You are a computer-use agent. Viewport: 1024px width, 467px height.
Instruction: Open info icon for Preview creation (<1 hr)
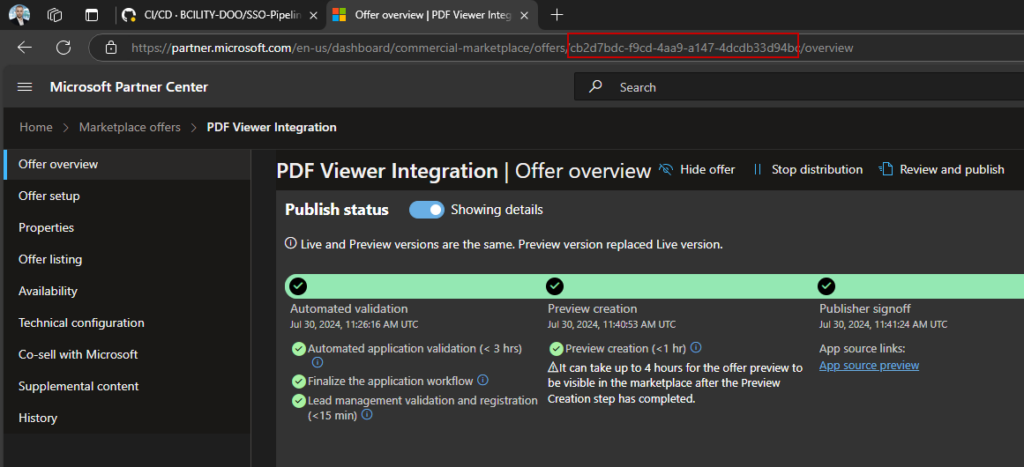(x=696, y=347)
